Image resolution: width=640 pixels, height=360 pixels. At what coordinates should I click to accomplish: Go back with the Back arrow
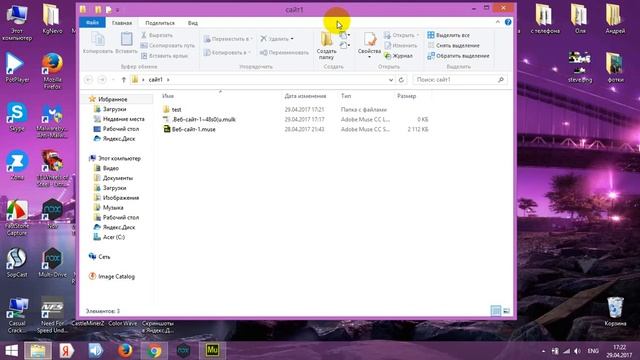88,80
